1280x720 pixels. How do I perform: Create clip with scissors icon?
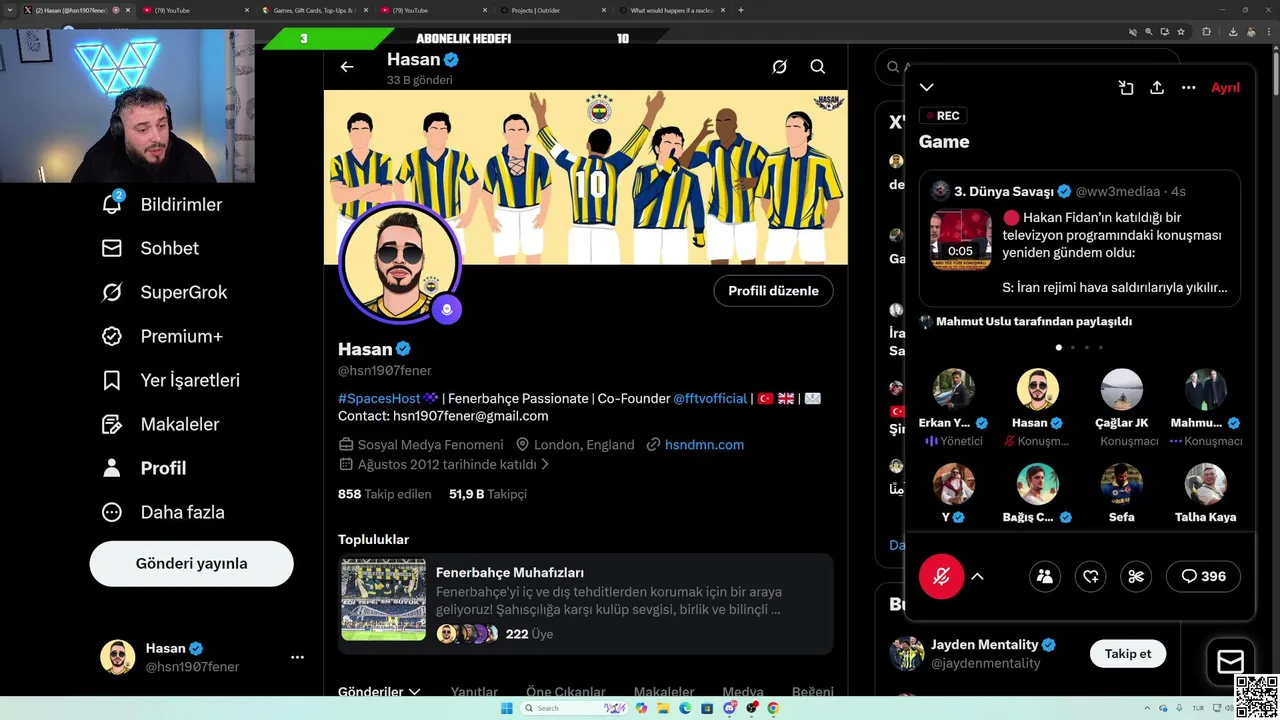[x=1136, y=576]
